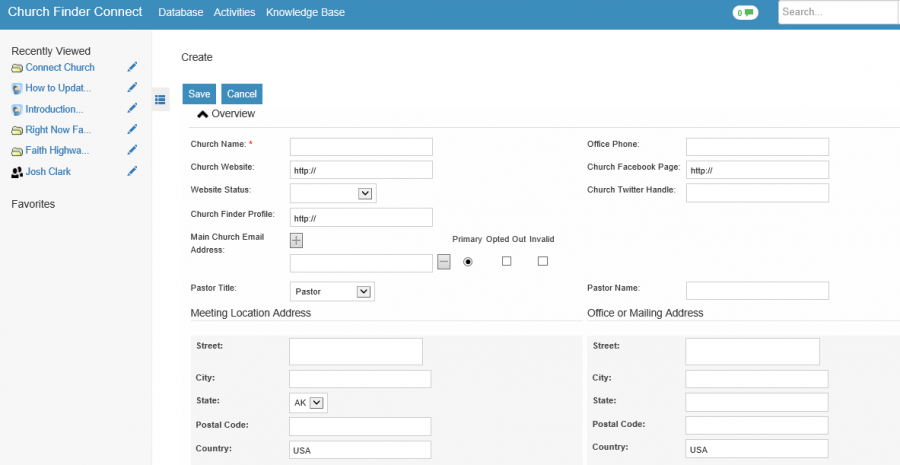Click the Cancel button

click(x=242, y=94)
